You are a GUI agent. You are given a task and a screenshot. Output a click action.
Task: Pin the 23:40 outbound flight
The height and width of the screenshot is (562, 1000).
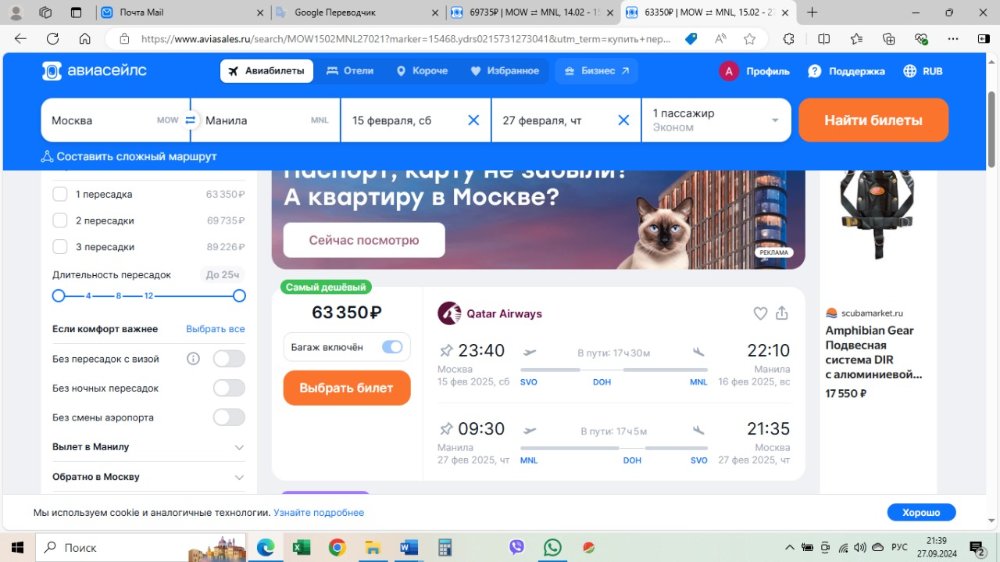(446, 350)
